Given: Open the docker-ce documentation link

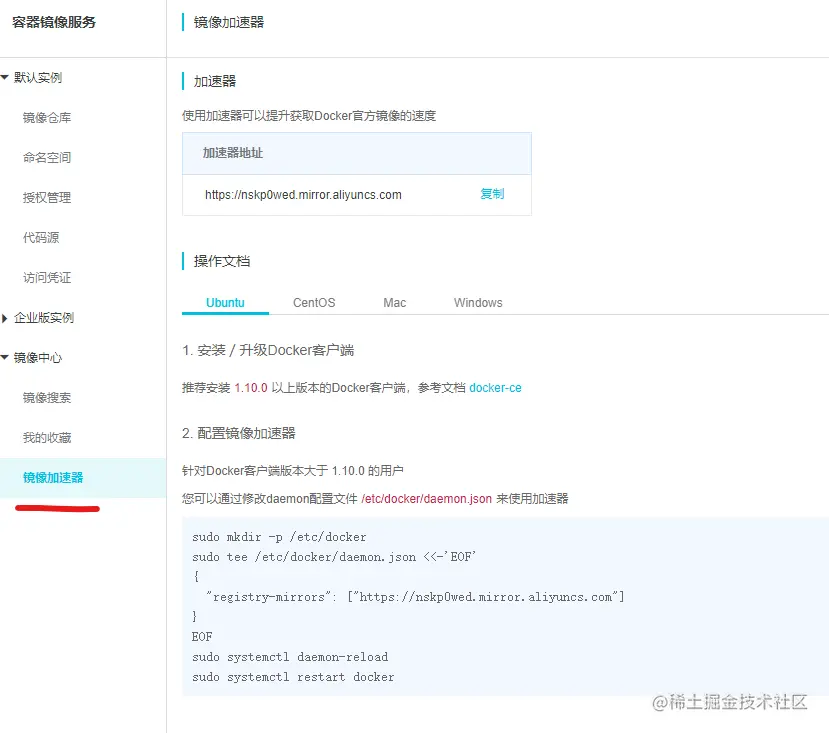Looking at the screenshot, I should coord(495,388).
